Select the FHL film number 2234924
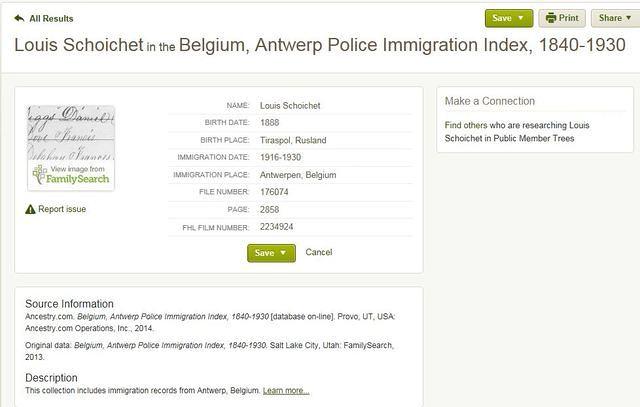The image size is (640, 407). tap(277, 227)
